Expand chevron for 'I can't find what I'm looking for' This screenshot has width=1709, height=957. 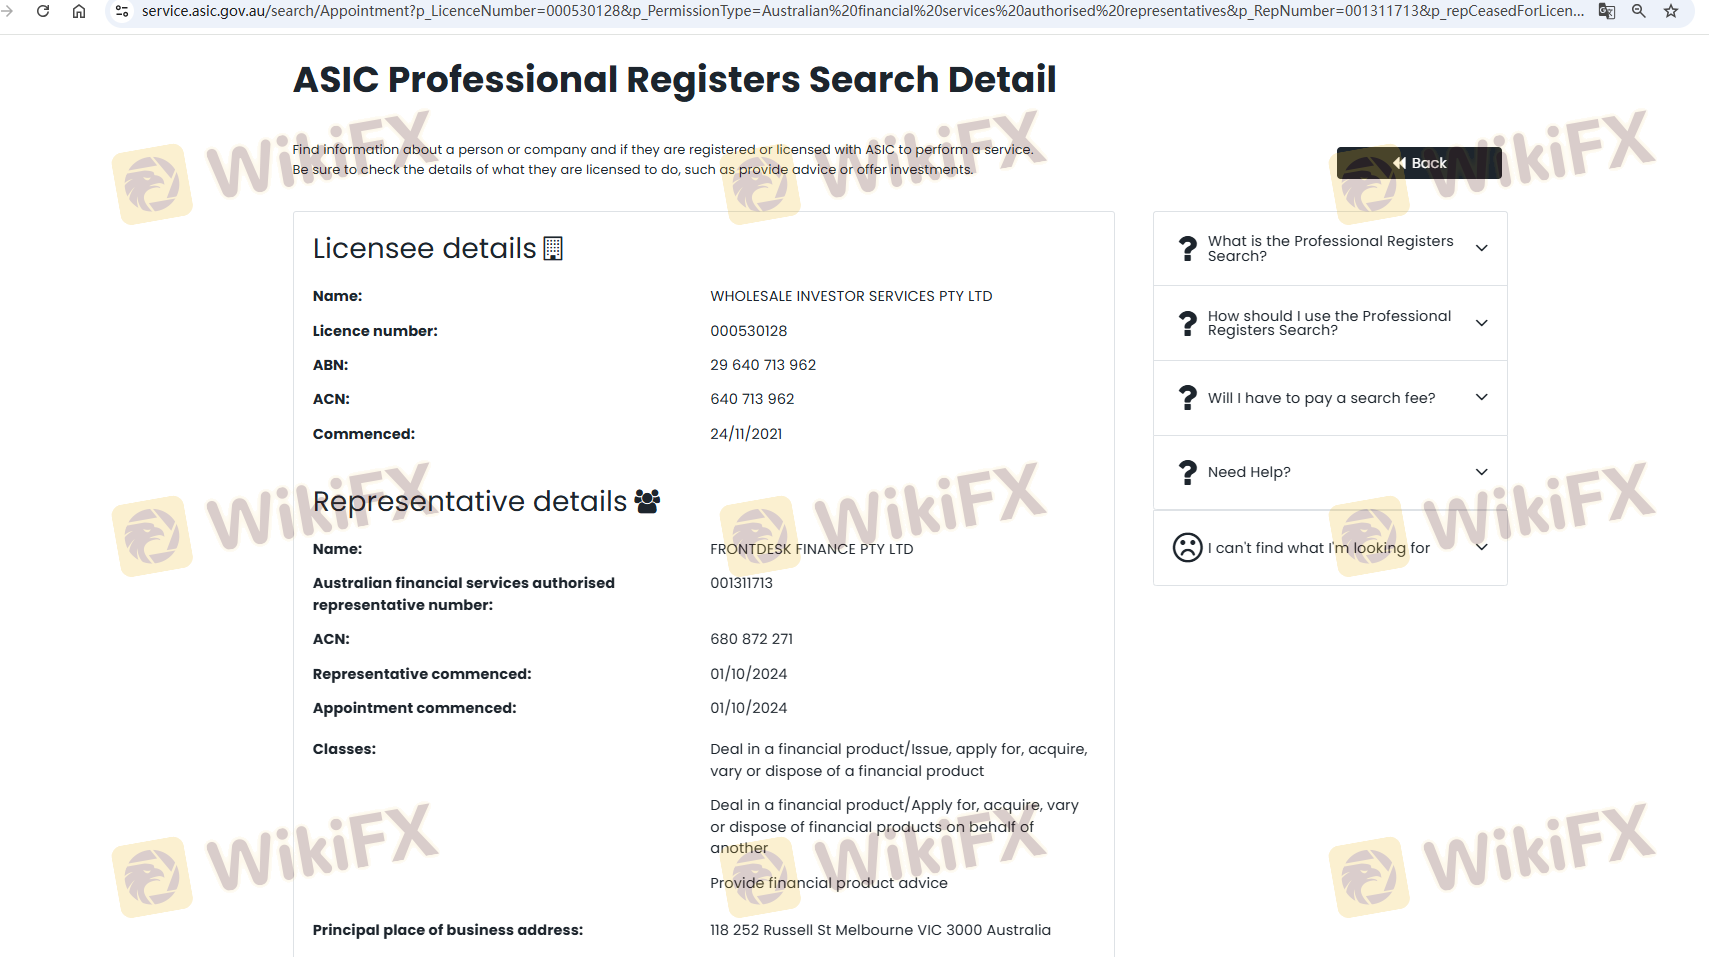pos(1481,547)
